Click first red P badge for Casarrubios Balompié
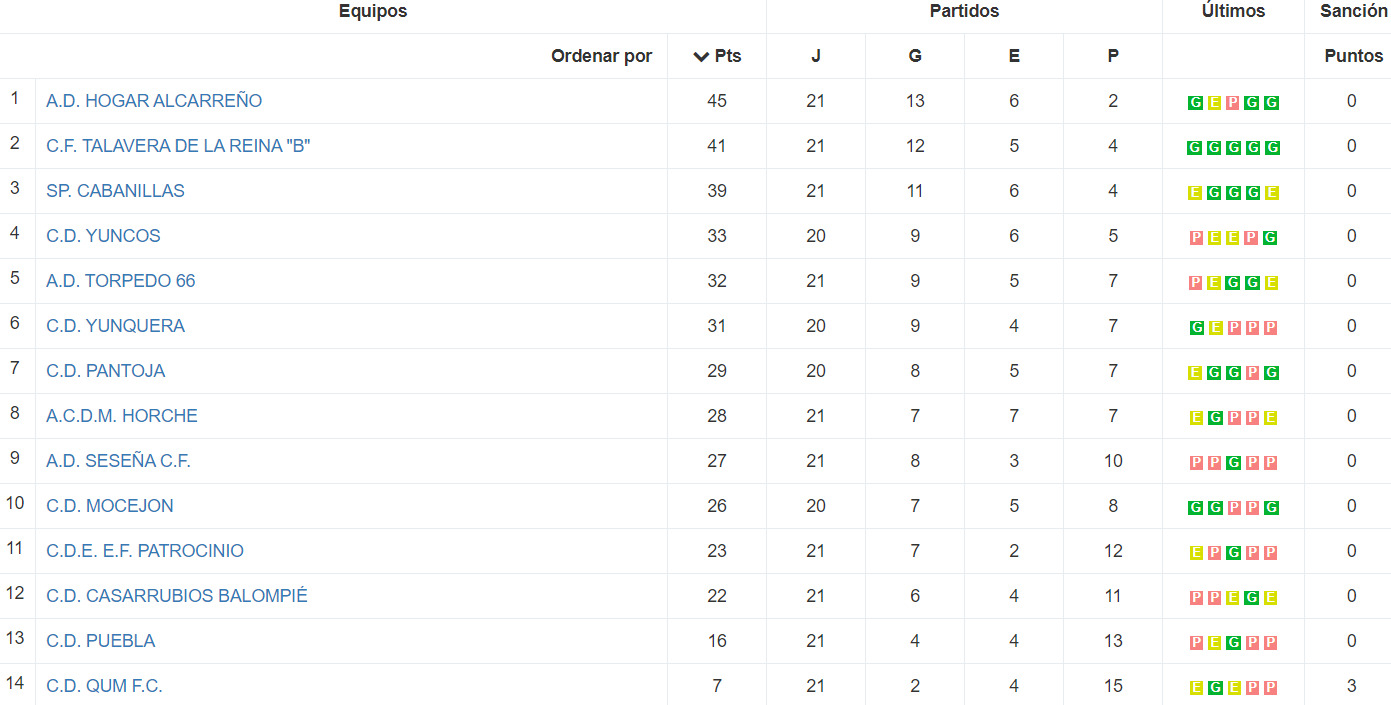 point(1195,598)
